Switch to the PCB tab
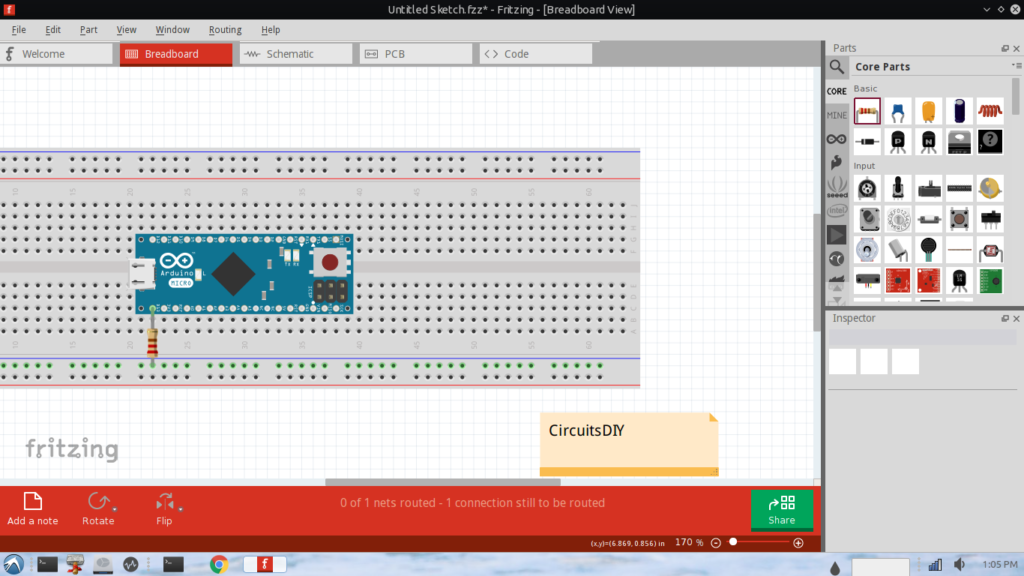 [416, 54]
